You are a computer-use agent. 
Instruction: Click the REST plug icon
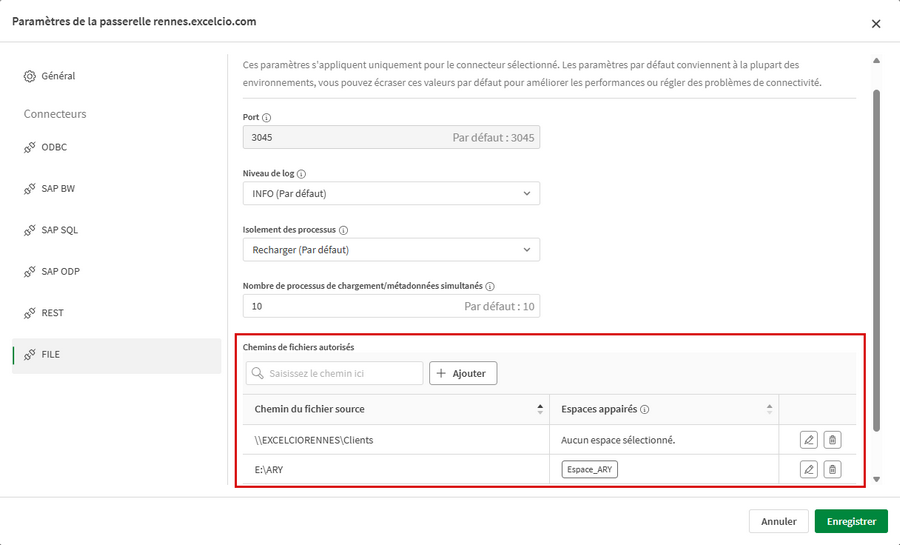[29, 313]
